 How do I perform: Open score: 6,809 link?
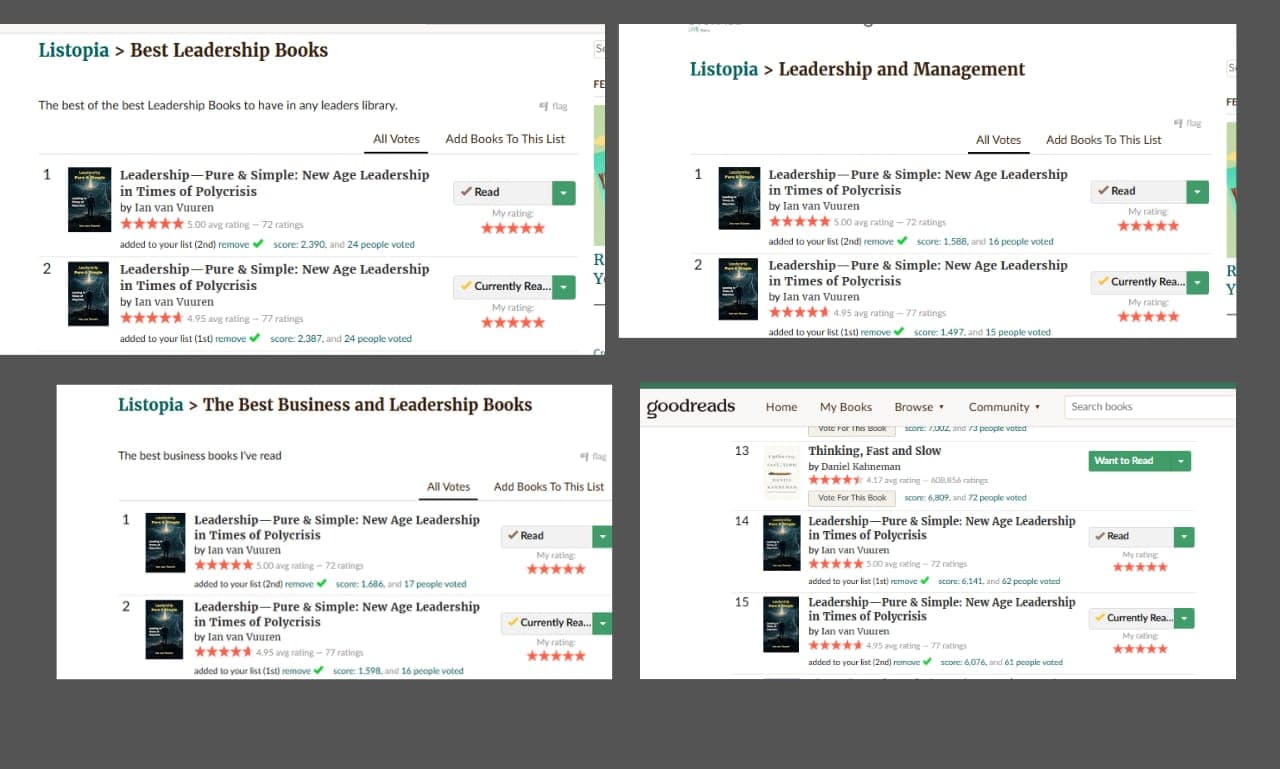927,497
